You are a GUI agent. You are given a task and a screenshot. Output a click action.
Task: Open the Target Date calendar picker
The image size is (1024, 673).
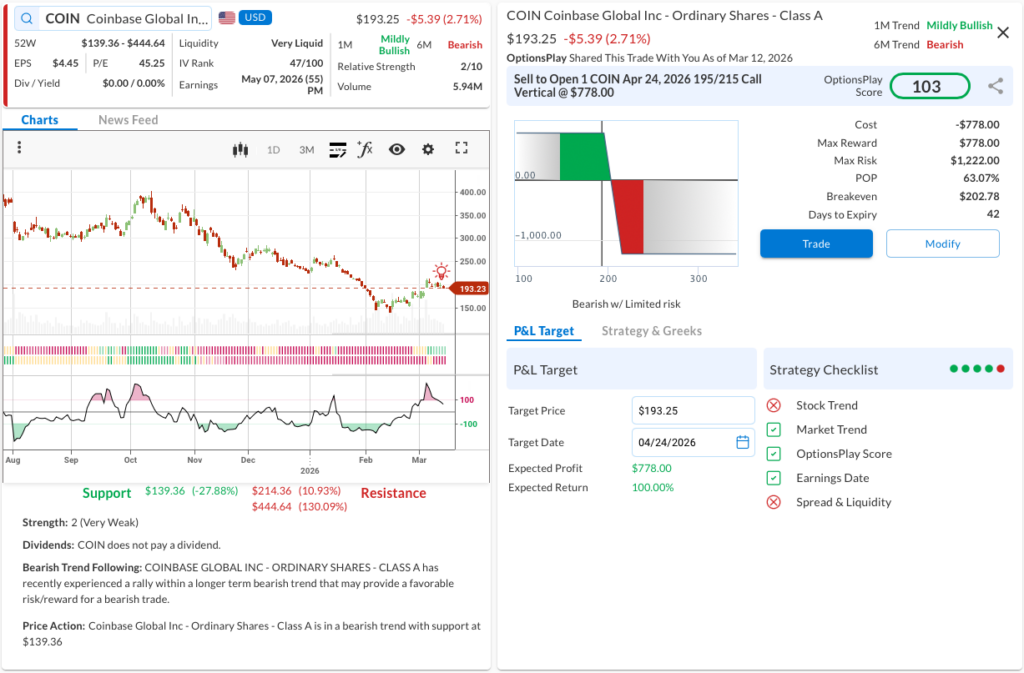(x=742, y=442)
